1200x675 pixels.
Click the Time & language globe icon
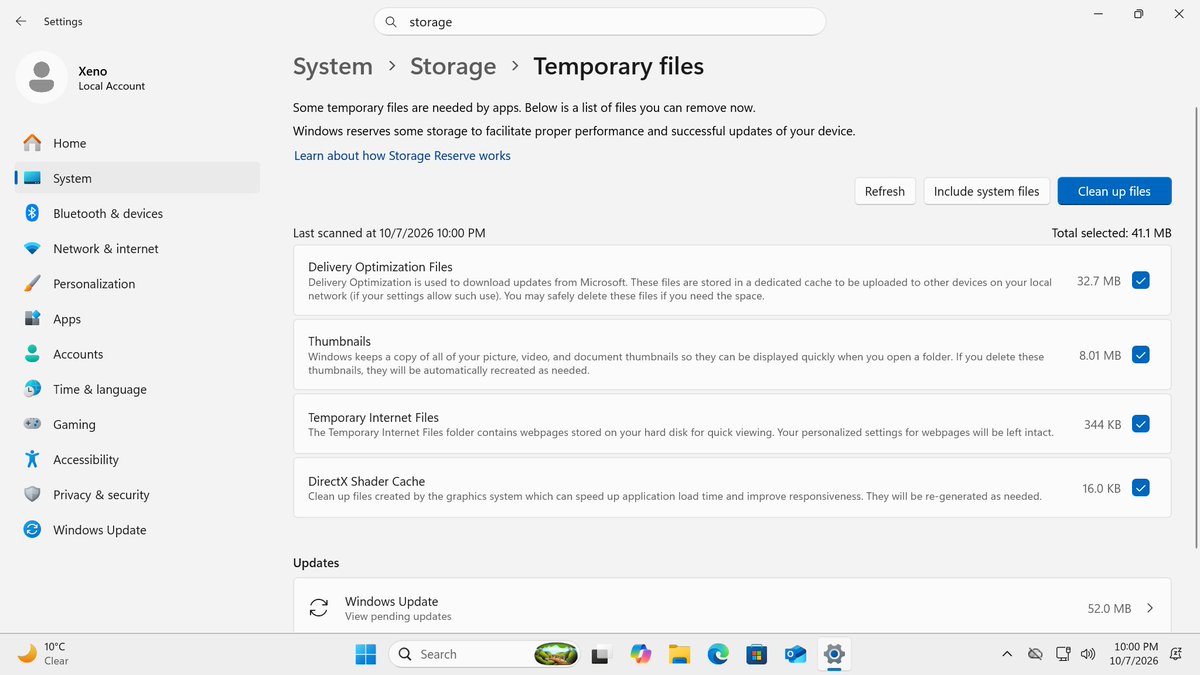click(32, 389)
